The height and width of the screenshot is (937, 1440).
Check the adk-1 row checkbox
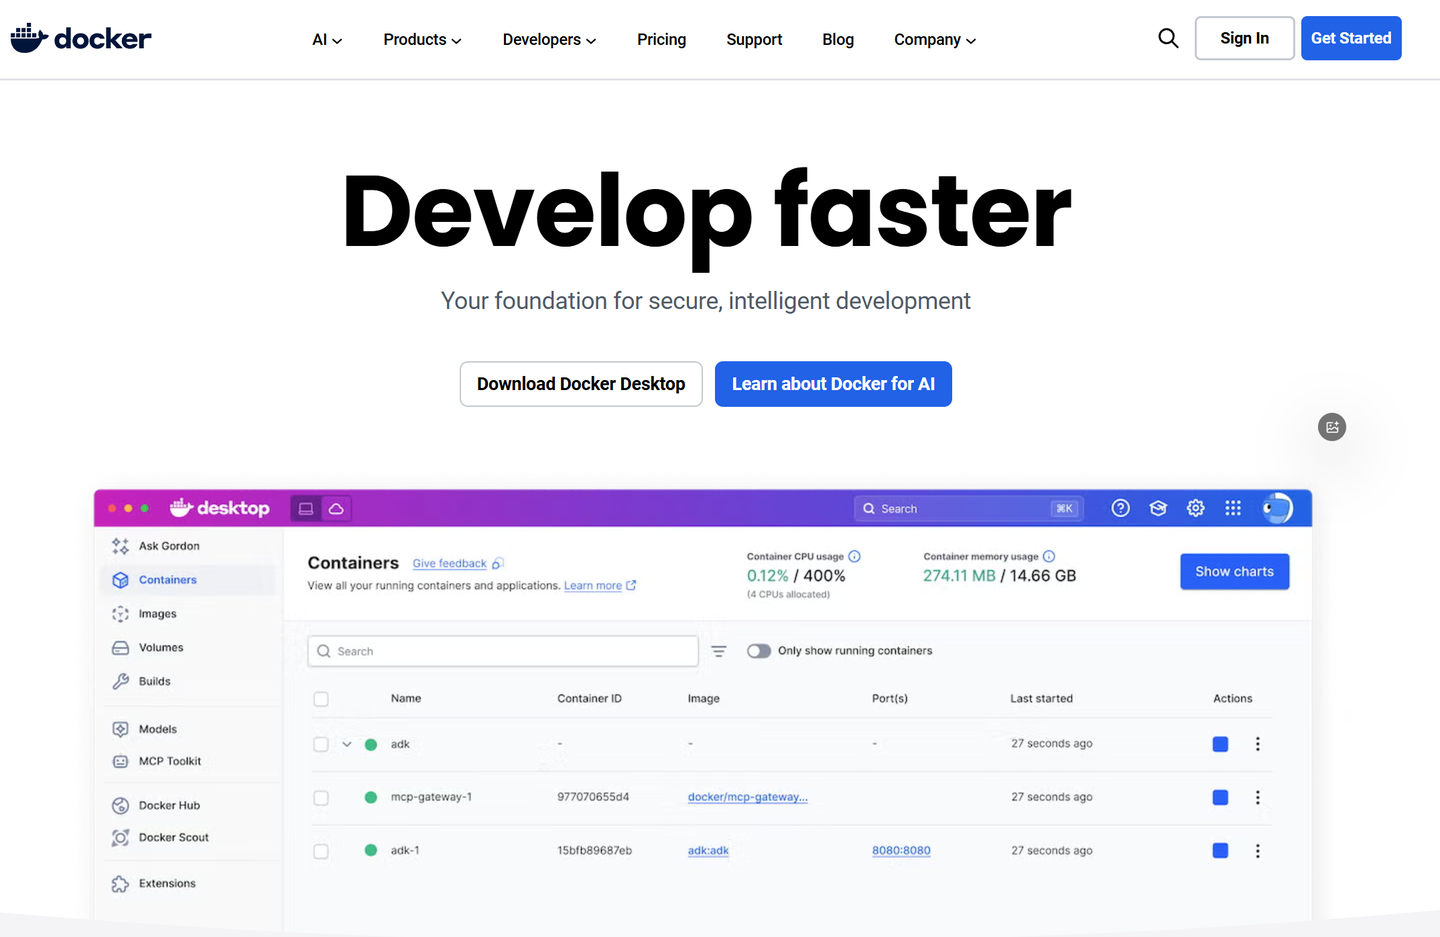point(321,851)
